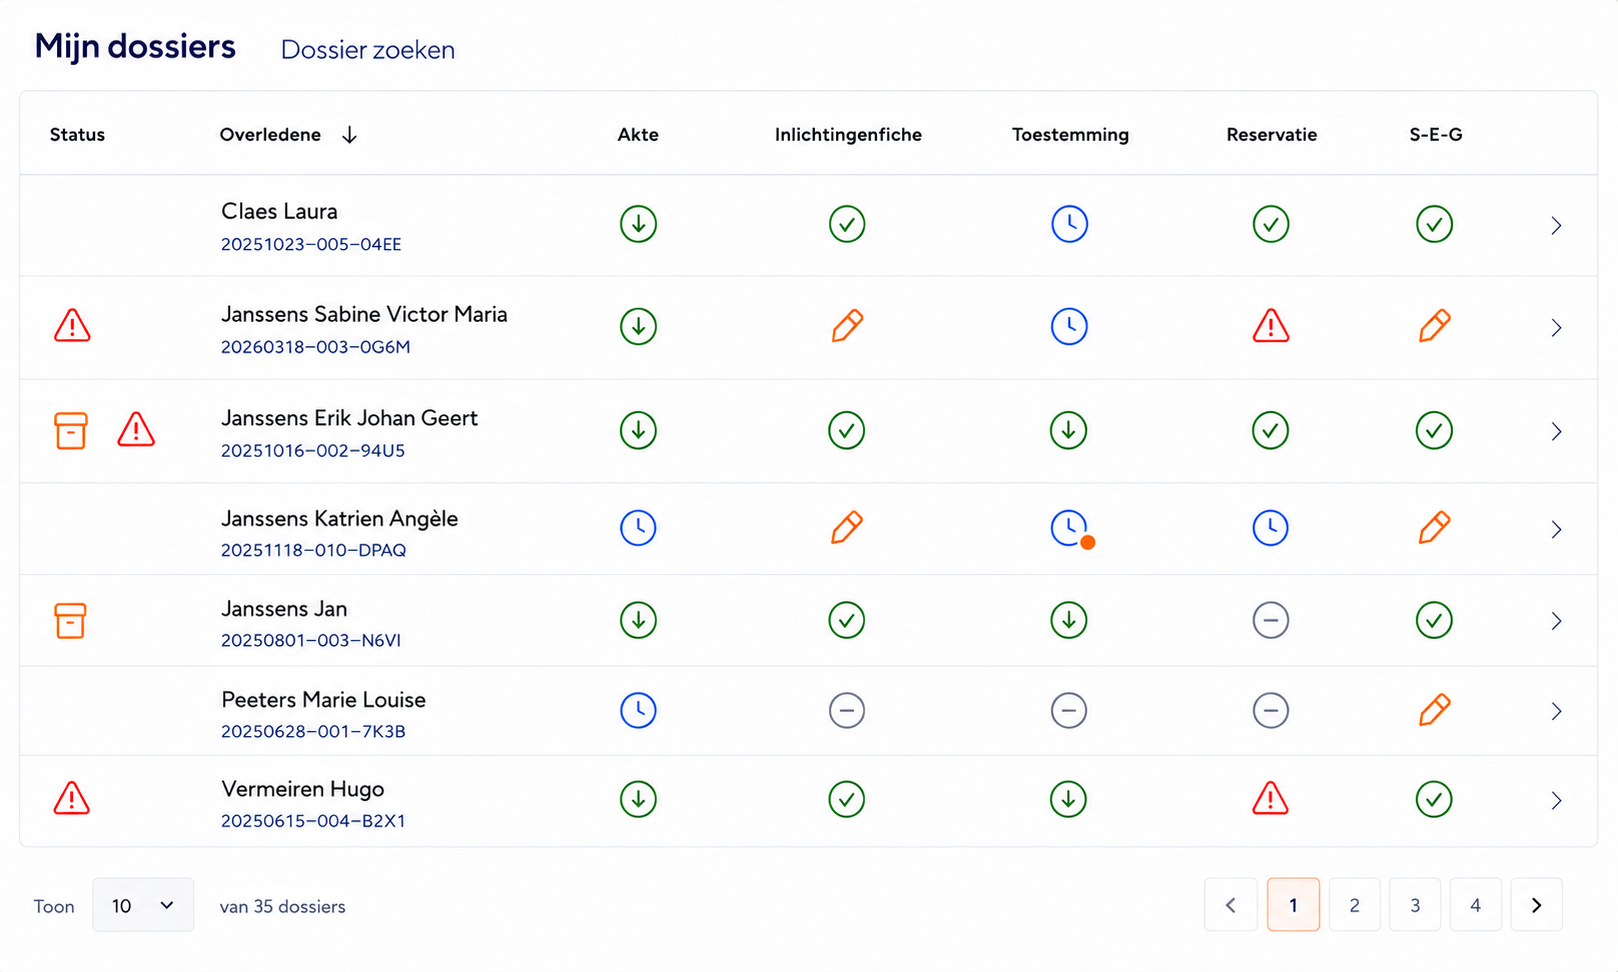Expand the Claes Laura dossier row chevron
1618x972 pixels.
tap(1556, 226)
